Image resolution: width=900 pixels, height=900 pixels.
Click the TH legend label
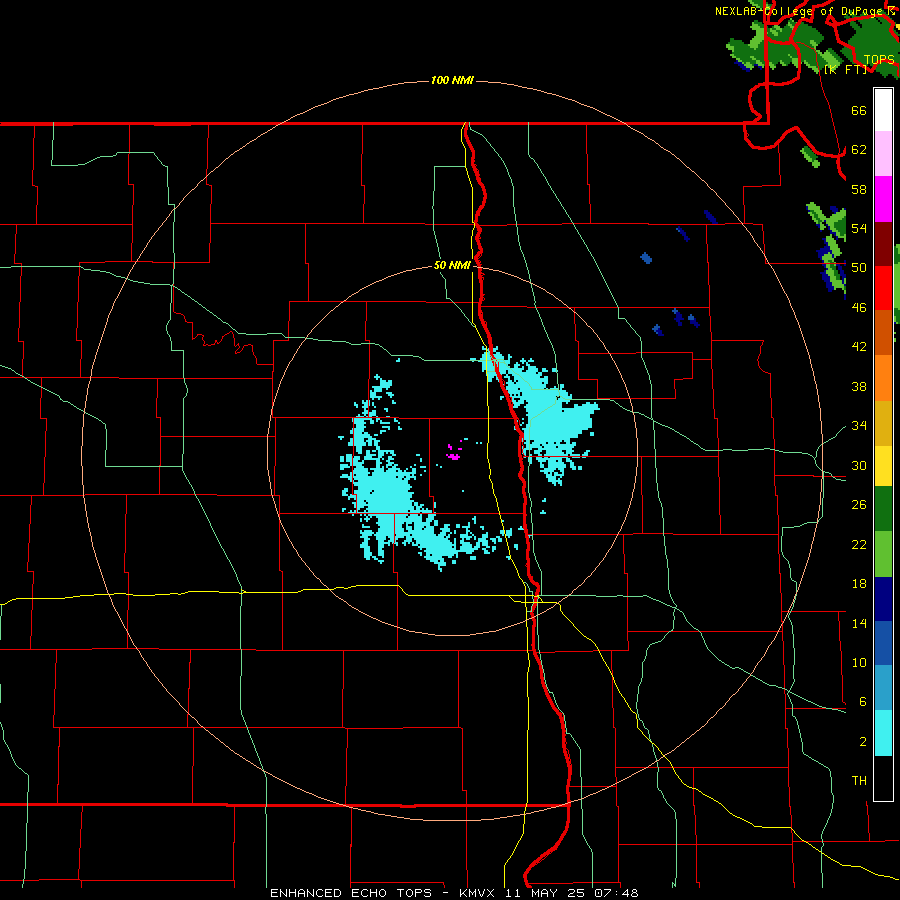pyautogui.click(x=859, y=781)
